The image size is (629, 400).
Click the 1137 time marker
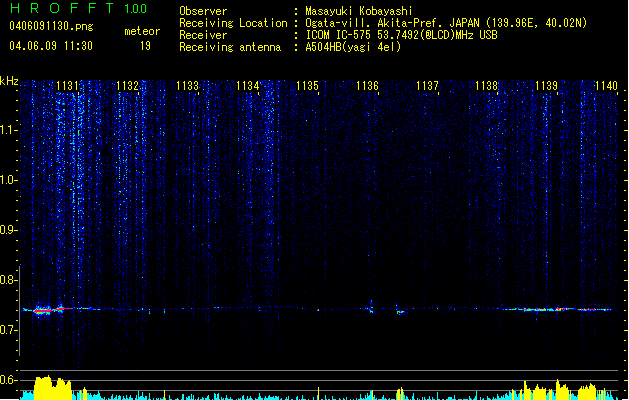427,86
